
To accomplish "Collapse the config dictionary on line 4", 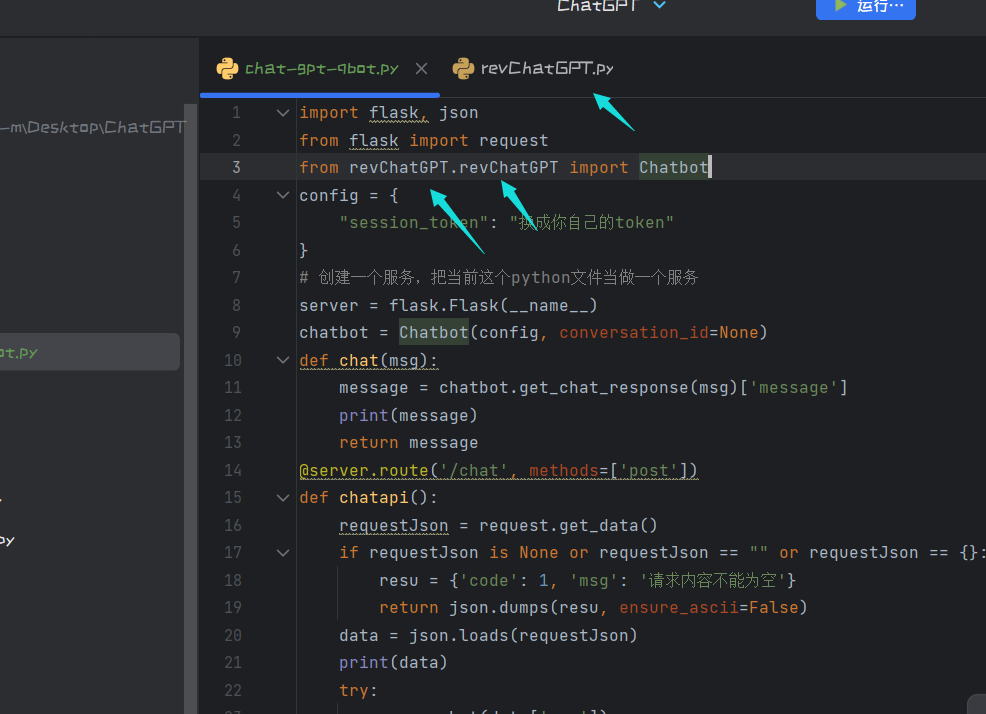I will [x=282, y=195].
